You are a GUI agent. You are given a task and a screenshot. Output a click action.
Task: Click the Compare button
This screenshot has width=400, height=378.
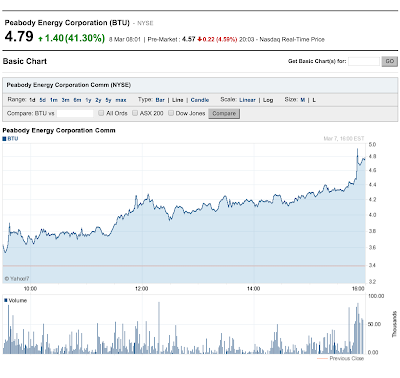224,114
